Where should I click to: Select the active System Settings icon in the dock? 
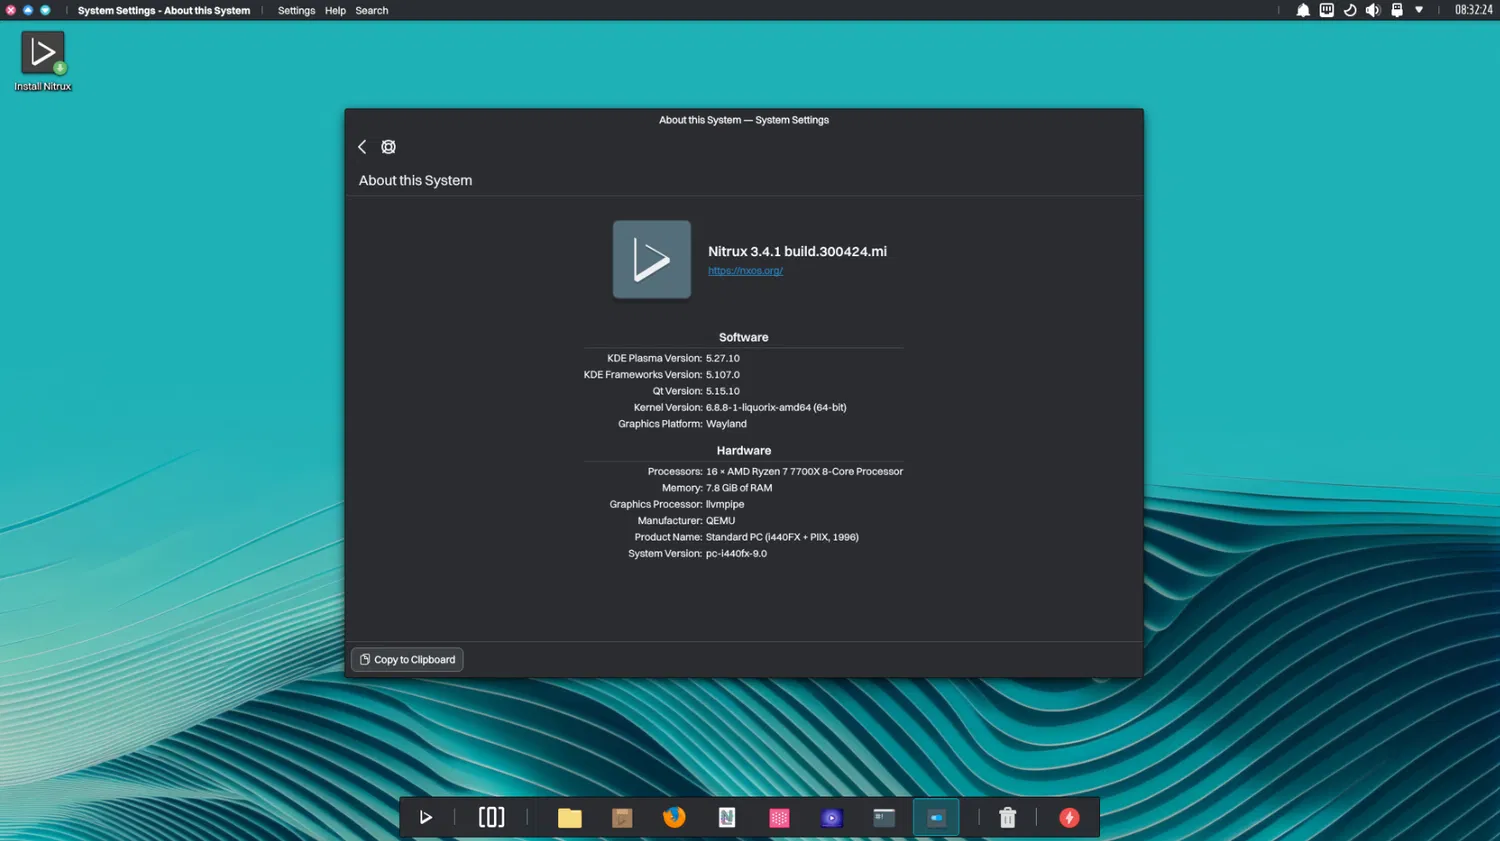pos(936,818)
